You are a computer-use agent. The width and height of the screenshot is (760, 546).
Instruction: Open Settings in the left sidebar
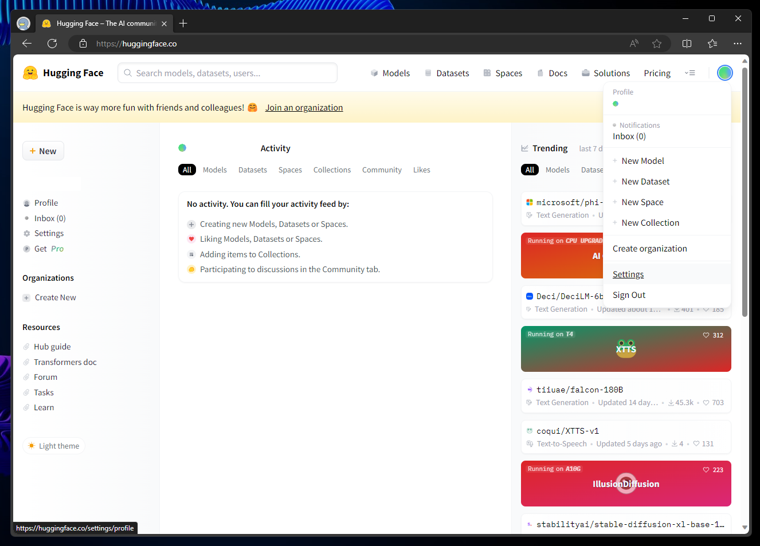(x=44, y=233)
